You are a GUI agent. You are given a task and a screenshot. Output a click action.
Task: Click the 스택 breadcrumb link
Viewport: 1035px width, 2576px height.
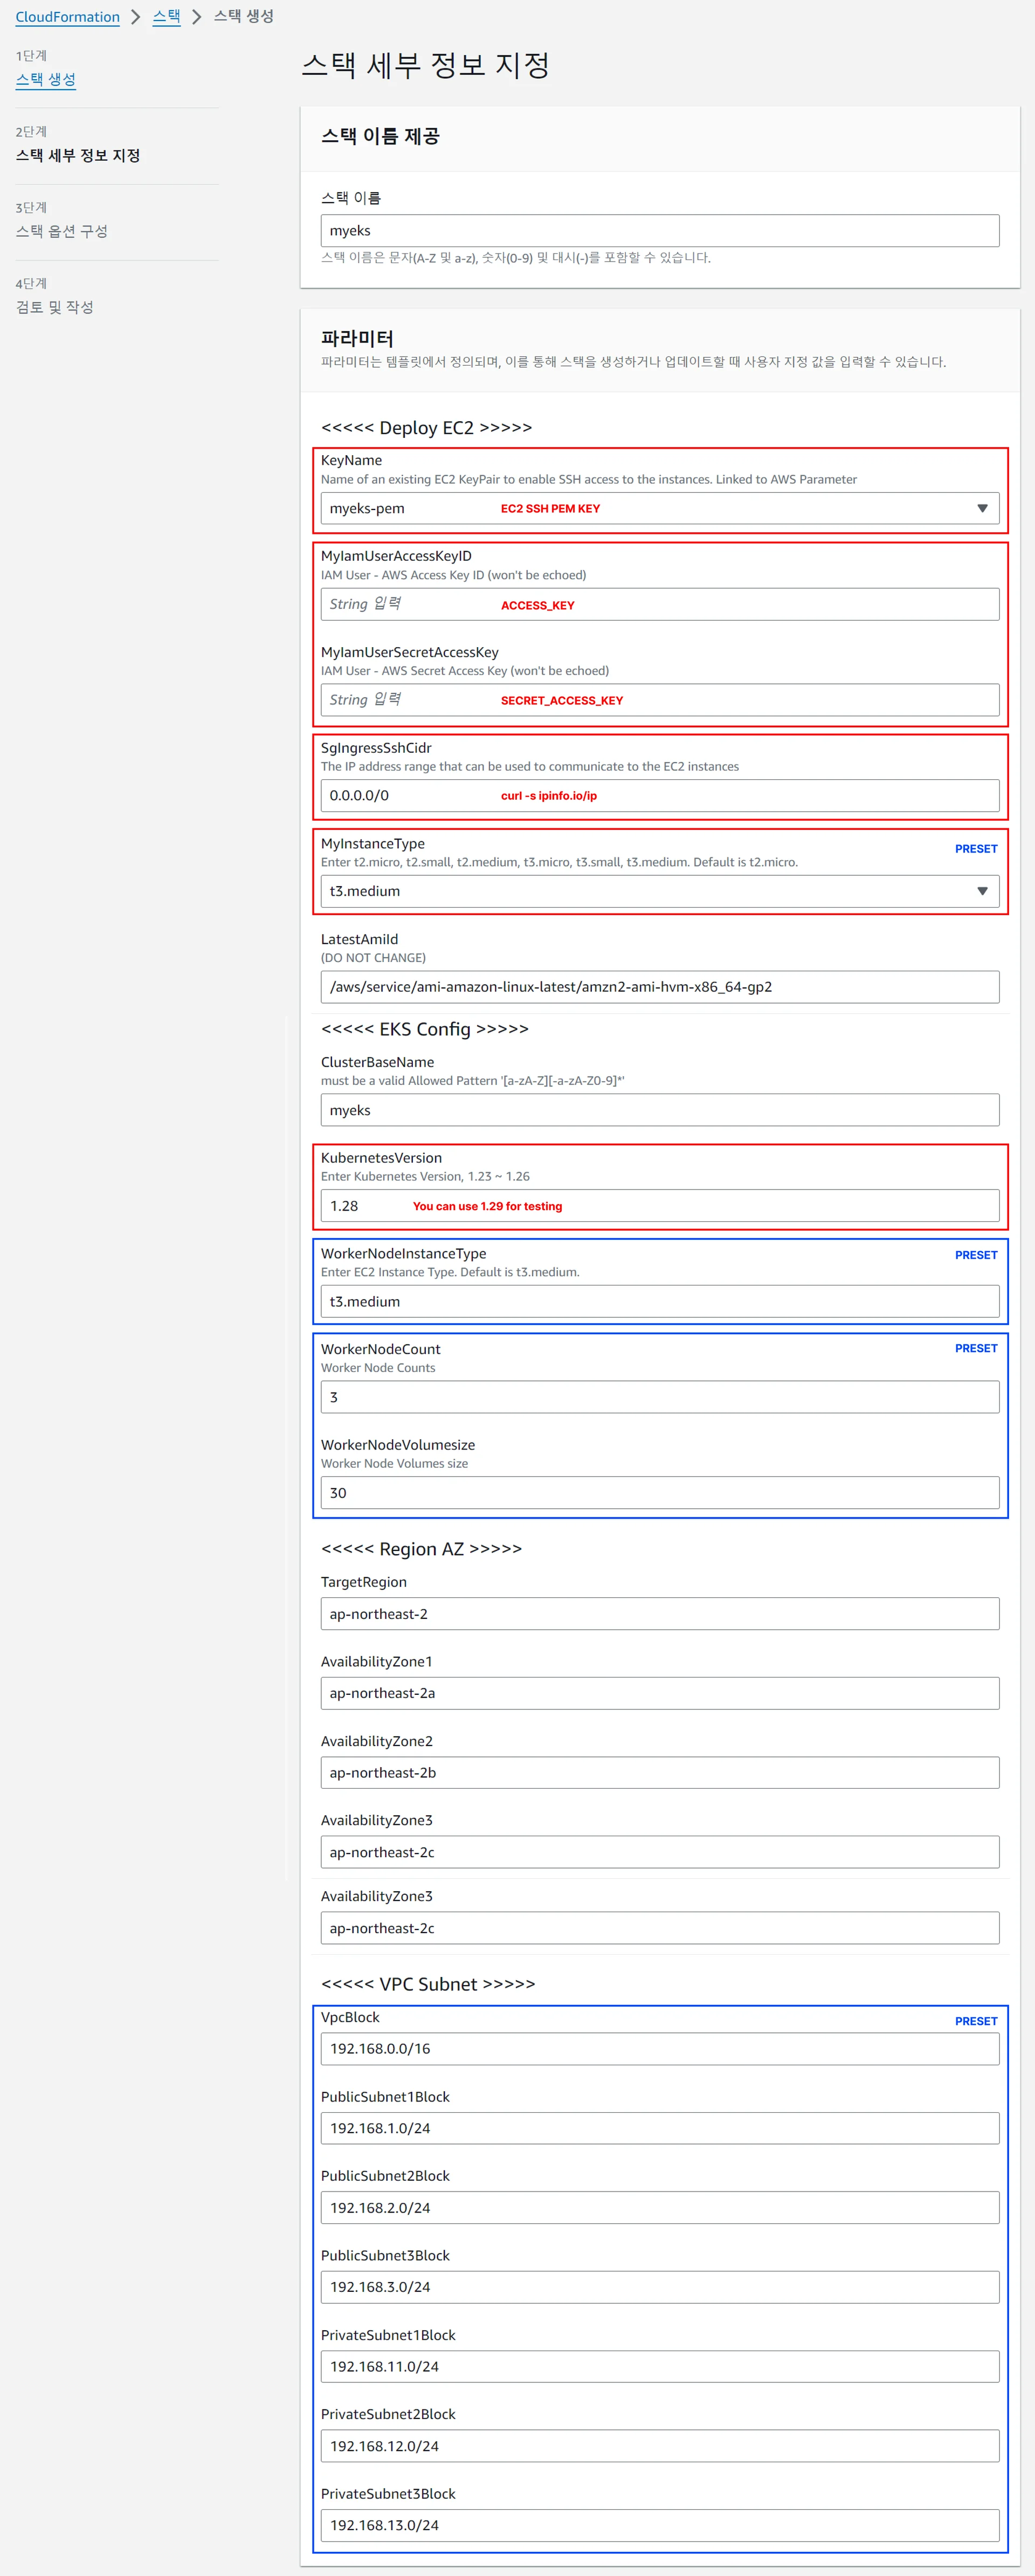click(x=166, y=17)
